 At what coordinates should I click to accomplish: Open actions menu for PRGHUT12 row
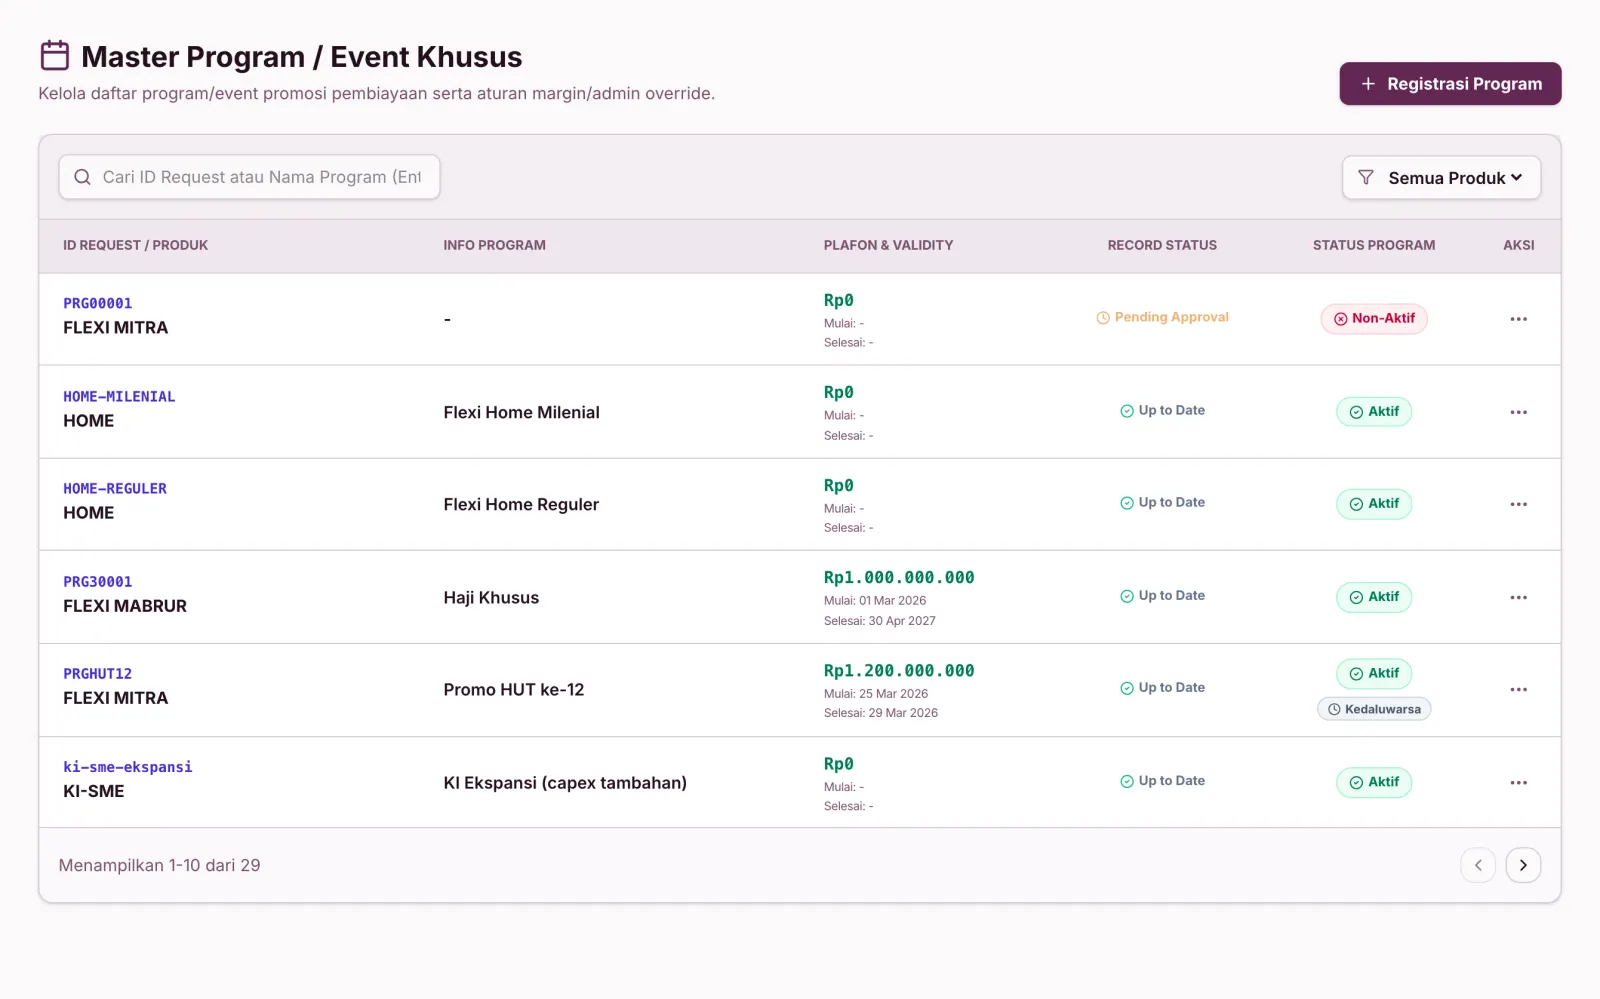(x=1518, y=689)
